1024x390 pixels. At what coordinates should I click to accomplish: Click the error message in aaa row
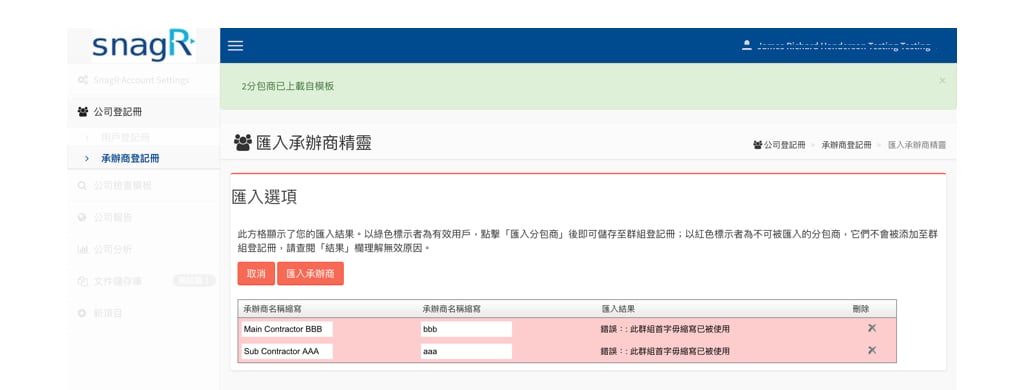pyautogui.click(x=665, y=351)
